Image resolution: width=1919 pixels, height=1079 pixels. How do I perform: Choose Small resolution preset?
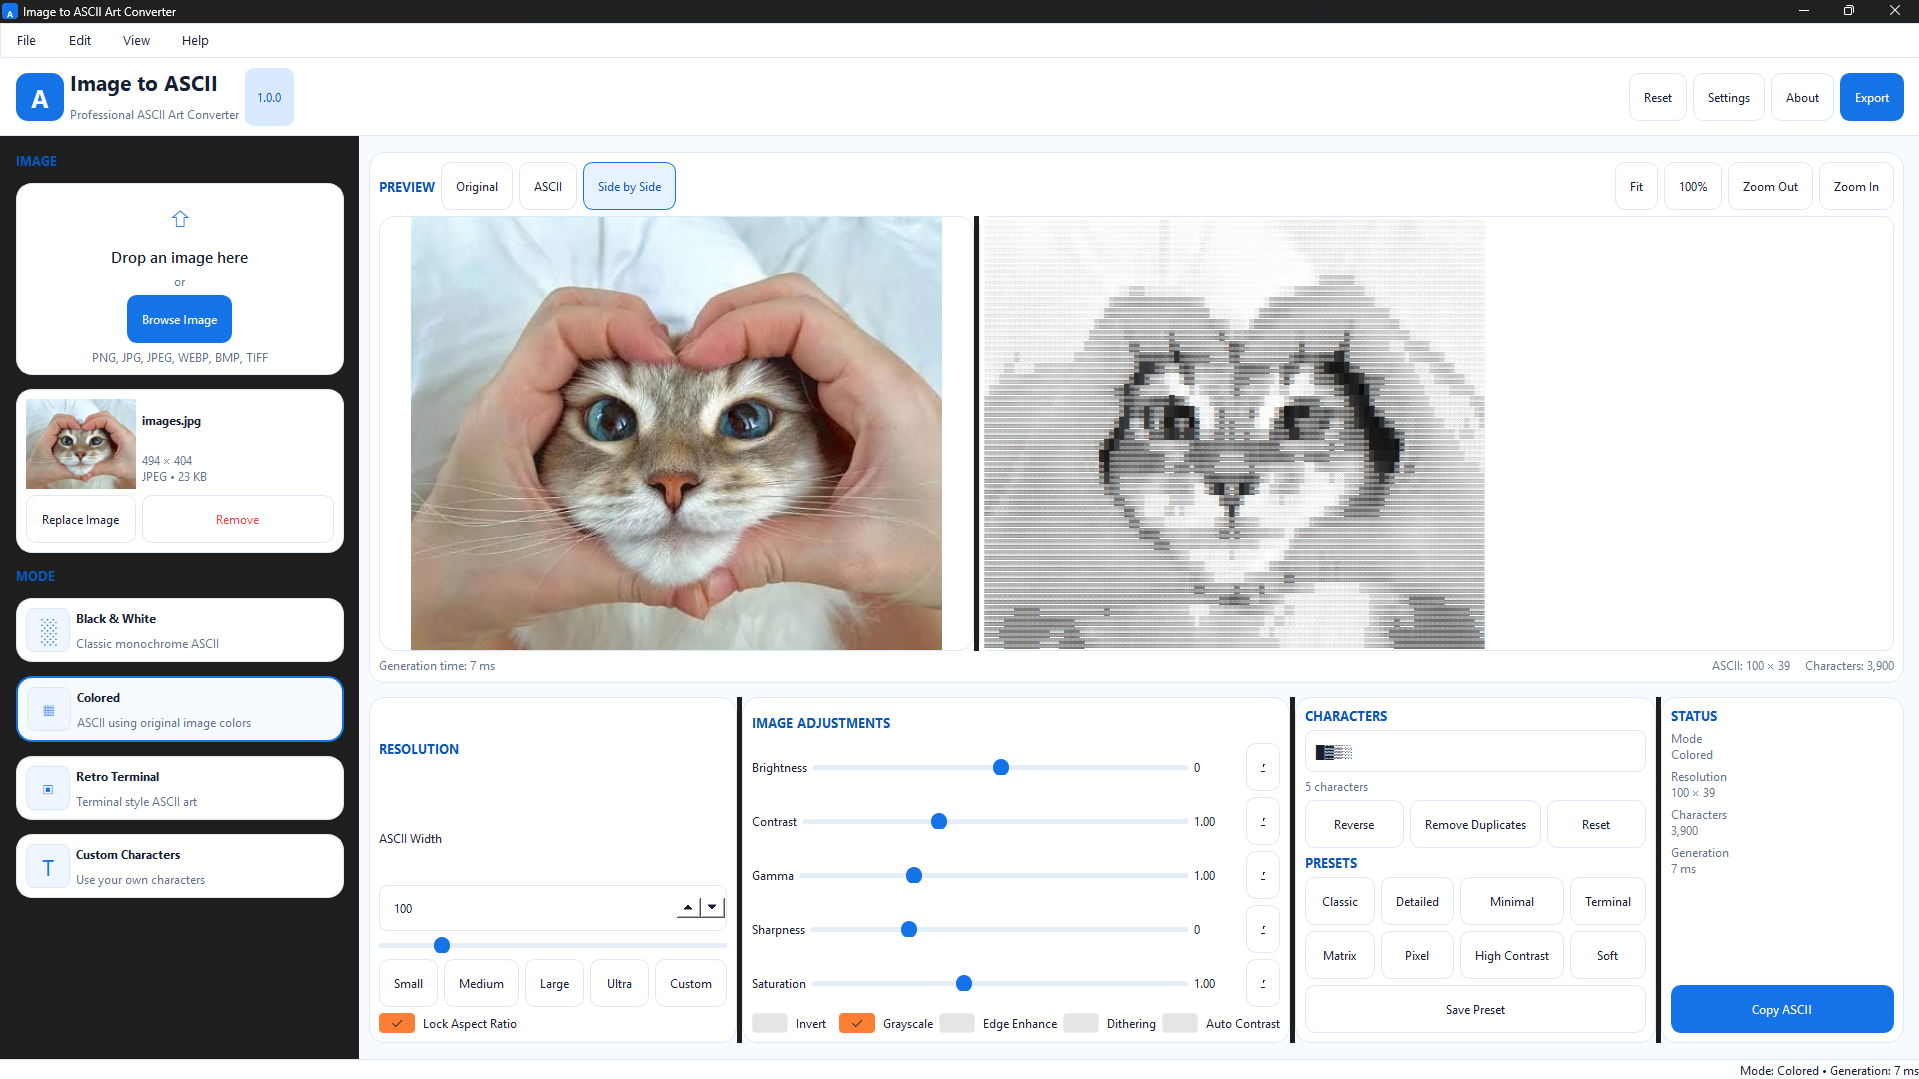408,984
